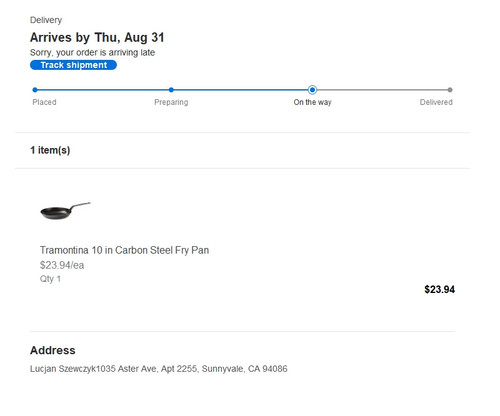Image resolution: width=500 pixels, height=416 pixels.
Task: Click the On the way label
Action: [x=312, y=102]
